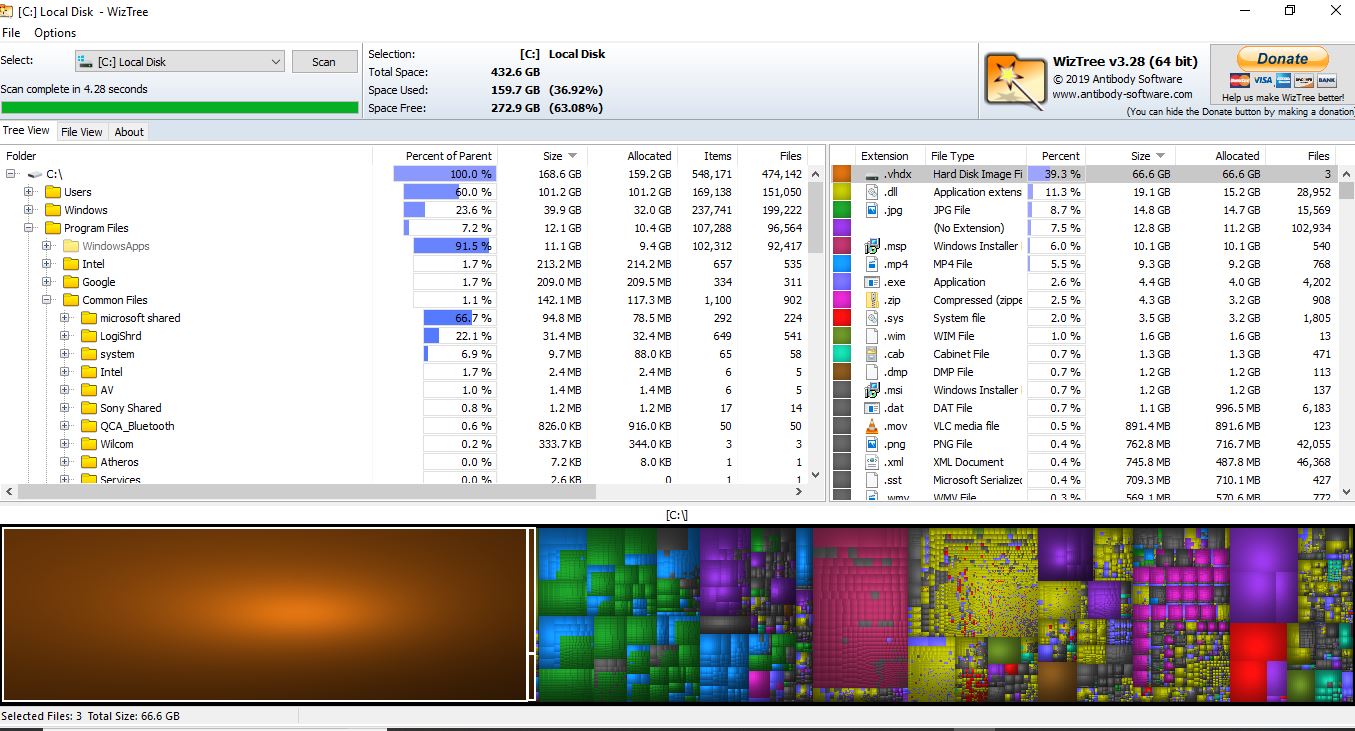Click the orange .vhdx color swatch
Image resolution: width=1355 pixels, height=731 pixels.
842,174
